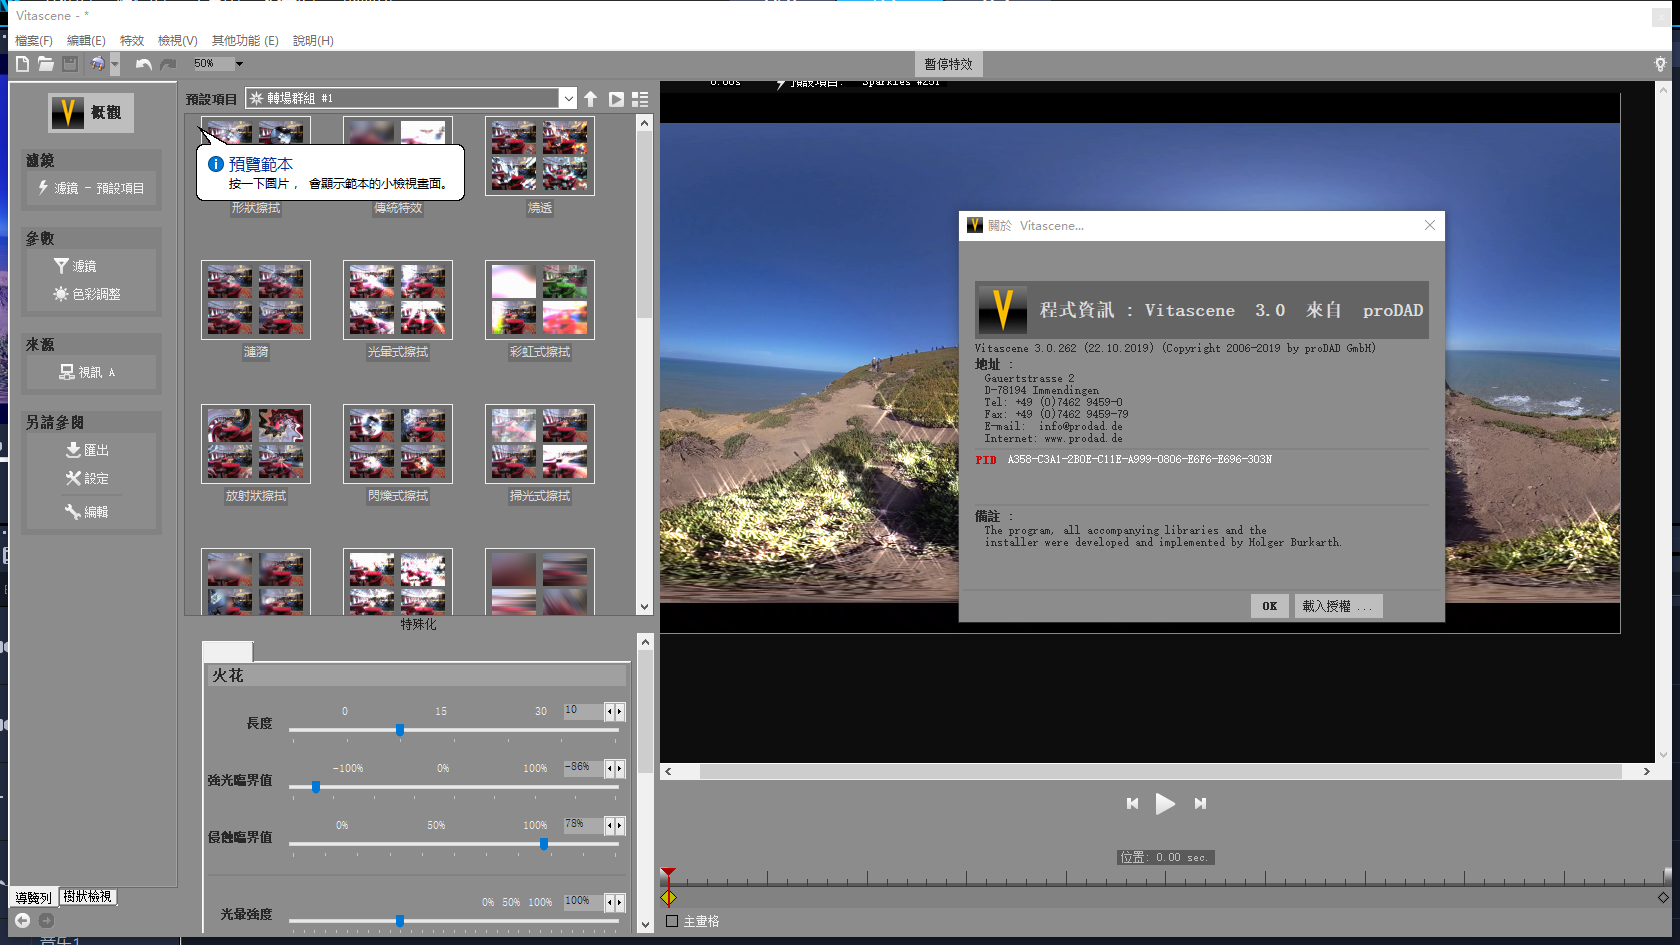
Task: Click the lightbulb hint icon at top right
Action: 1660,64
